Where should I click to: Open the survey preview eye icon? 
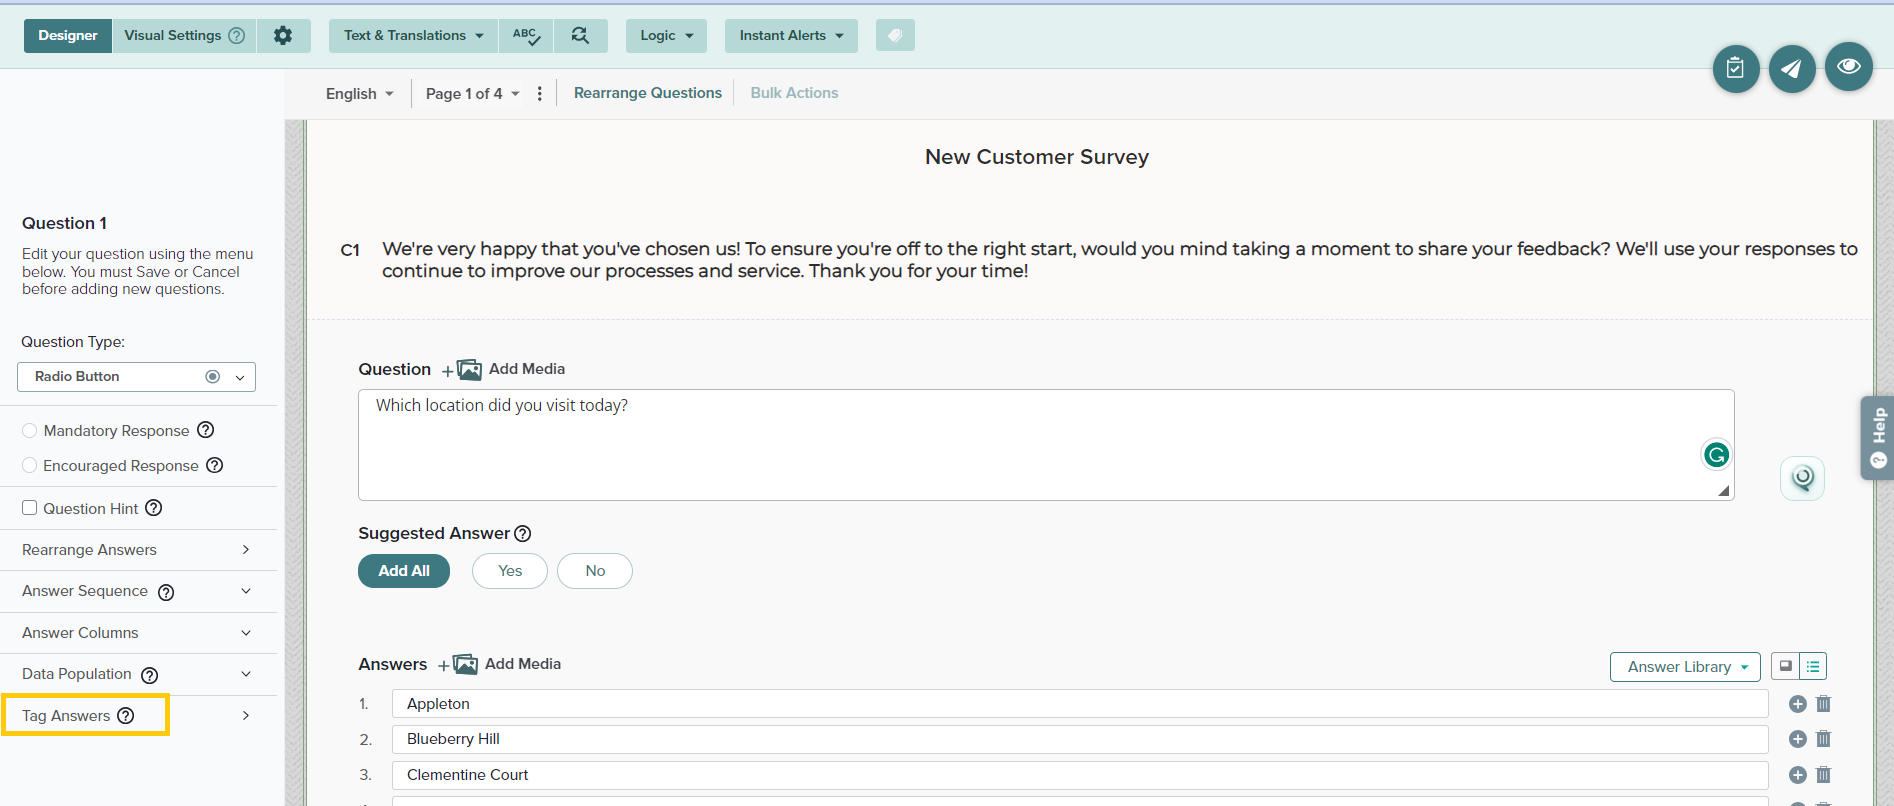pyautogui.click(x=1848, y=67)
